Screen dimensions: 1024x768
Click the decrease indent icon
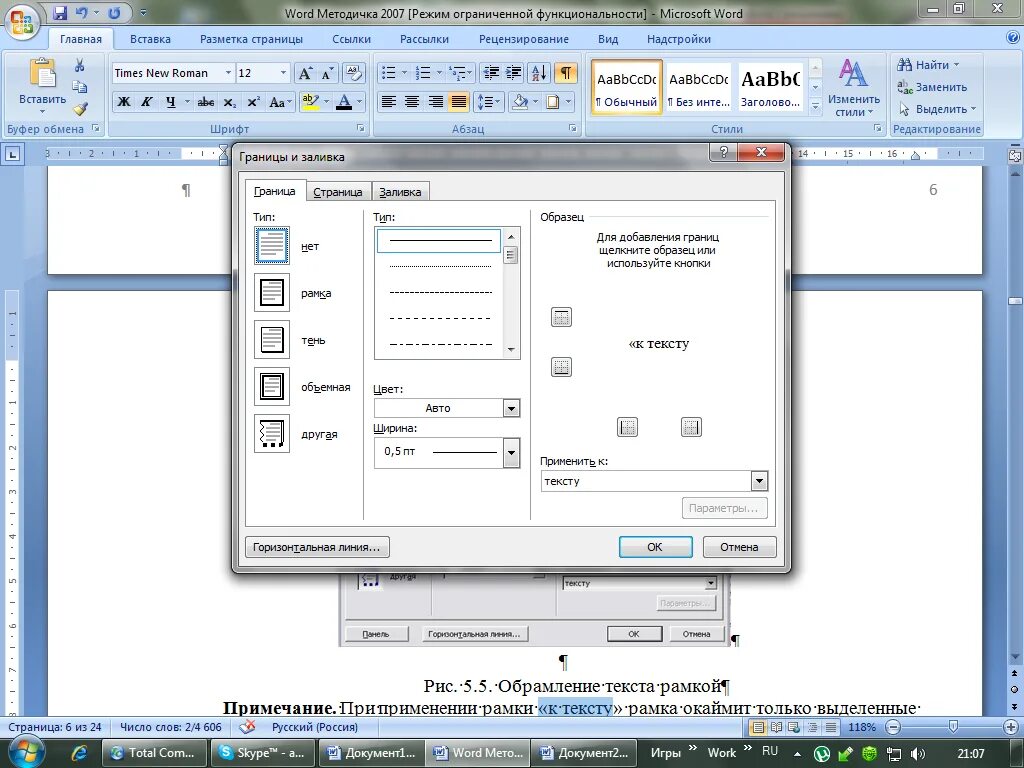(x=491, y=73)
